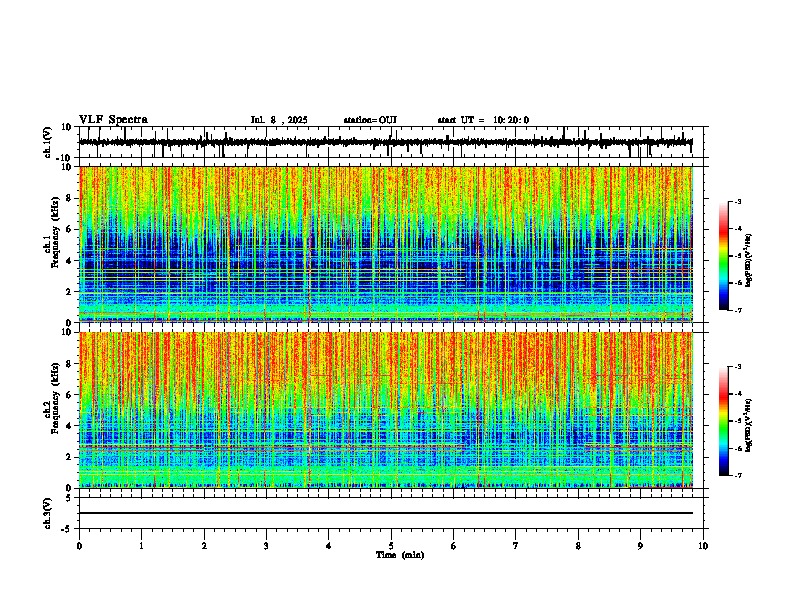The image size is (792, 612).
Task: Click the '8' tick on ch.2 frequency axis
Action: point(70,364)
